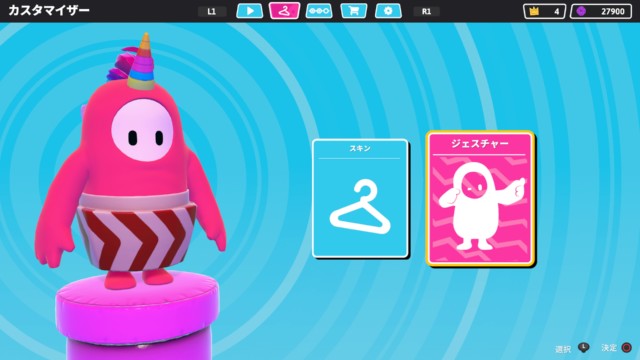Click the カスタマイザー title text
The height and width of the screenshot is (360, 640).
[49, 10]
